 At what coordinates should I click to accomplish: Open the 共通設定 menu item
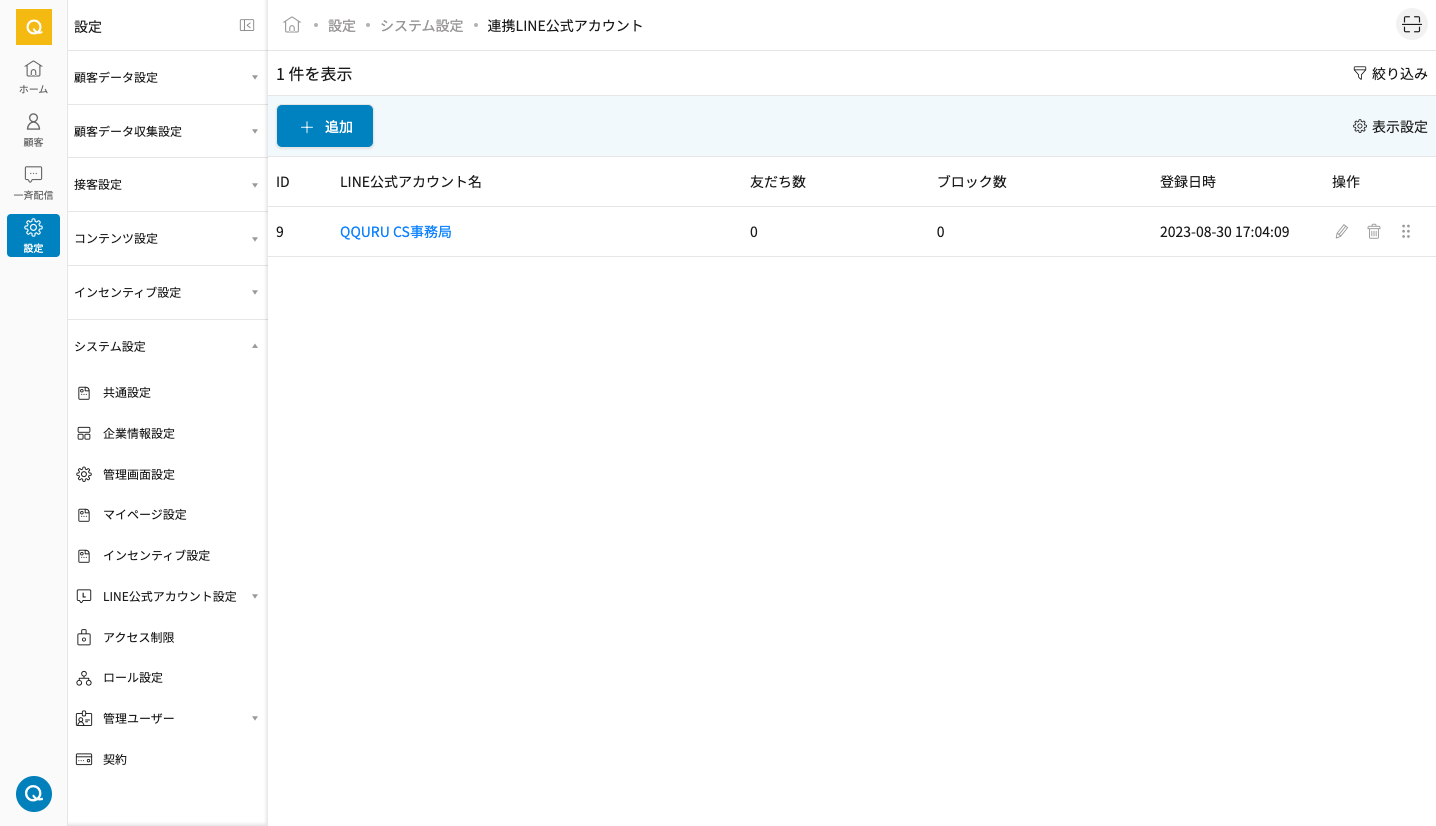127,393
